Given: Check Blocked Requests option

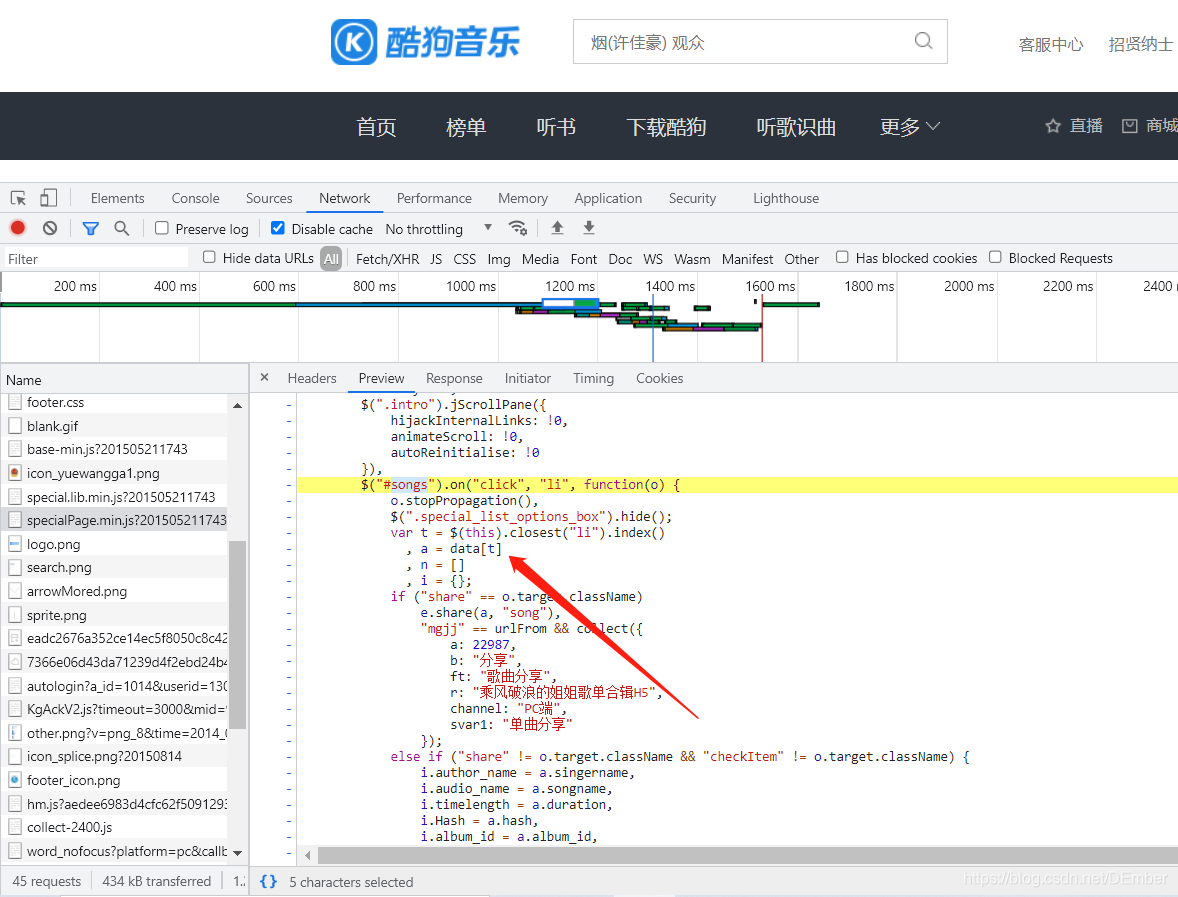Looking at the screenshot, I should 995,257.
